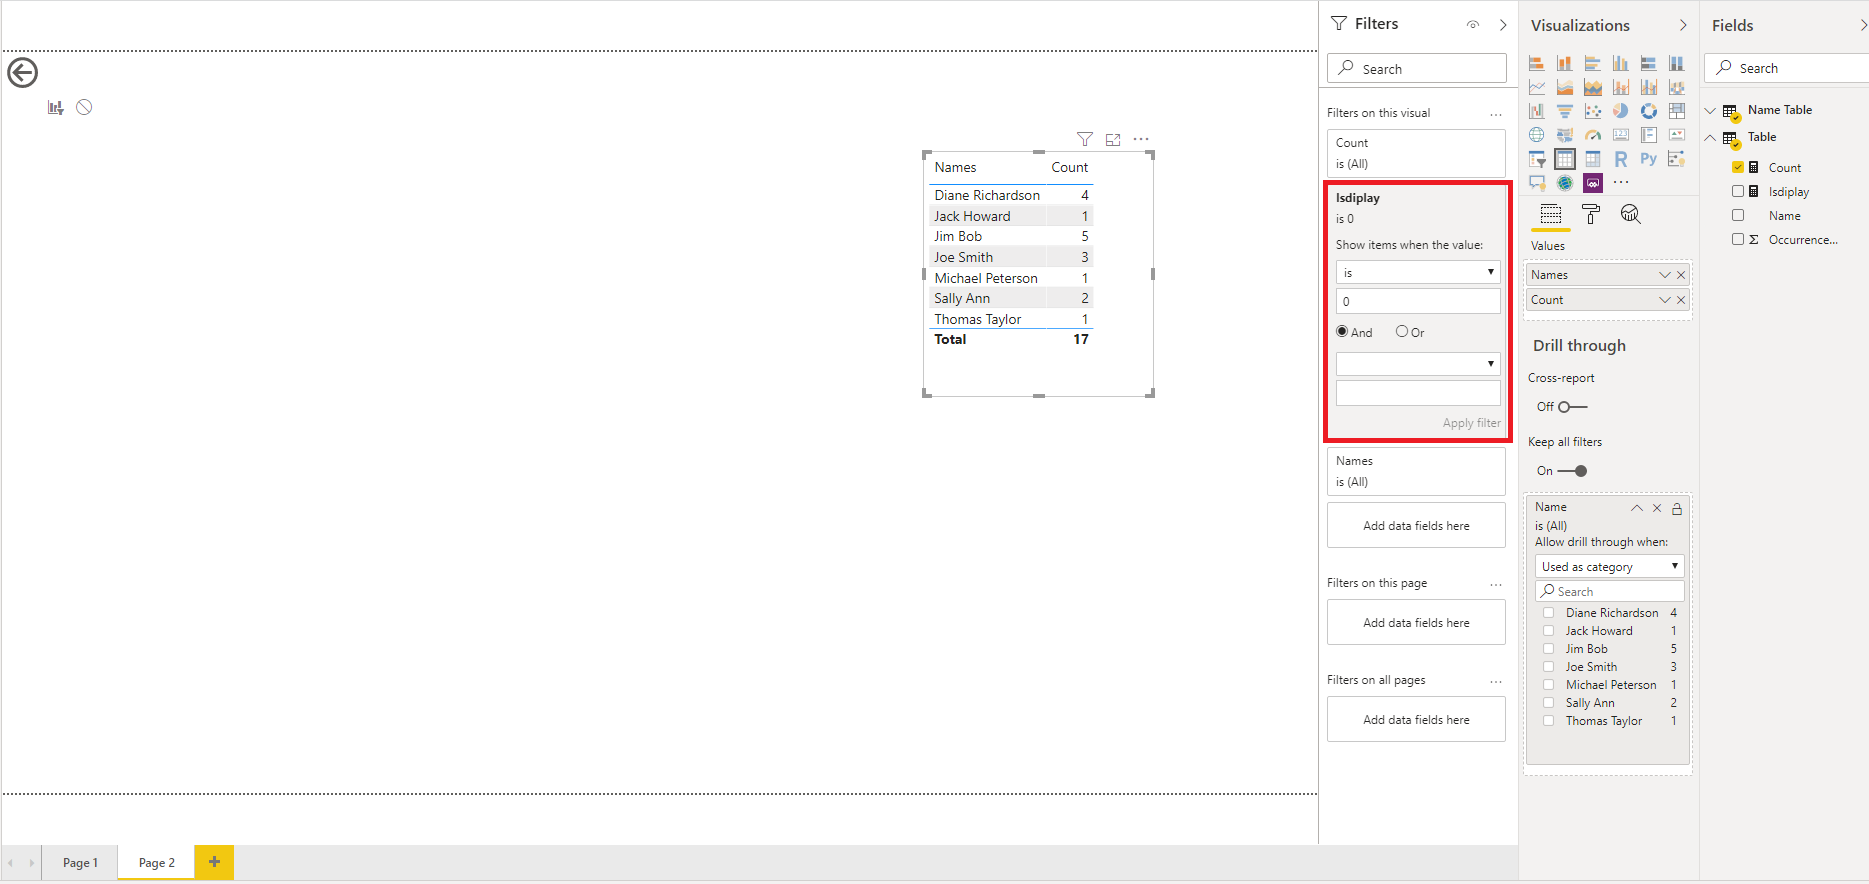Check the Isdiplay field checkbox
This screenshot has width=1869, height=884.
click(x=1738, y=191)
